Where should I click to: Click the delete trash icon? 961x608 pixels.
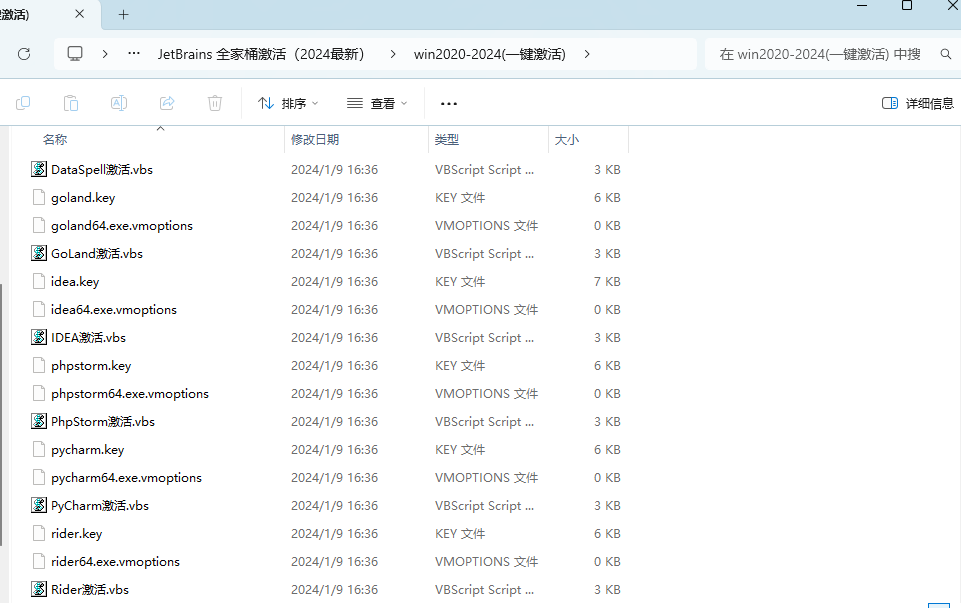[x=215, y=103]
